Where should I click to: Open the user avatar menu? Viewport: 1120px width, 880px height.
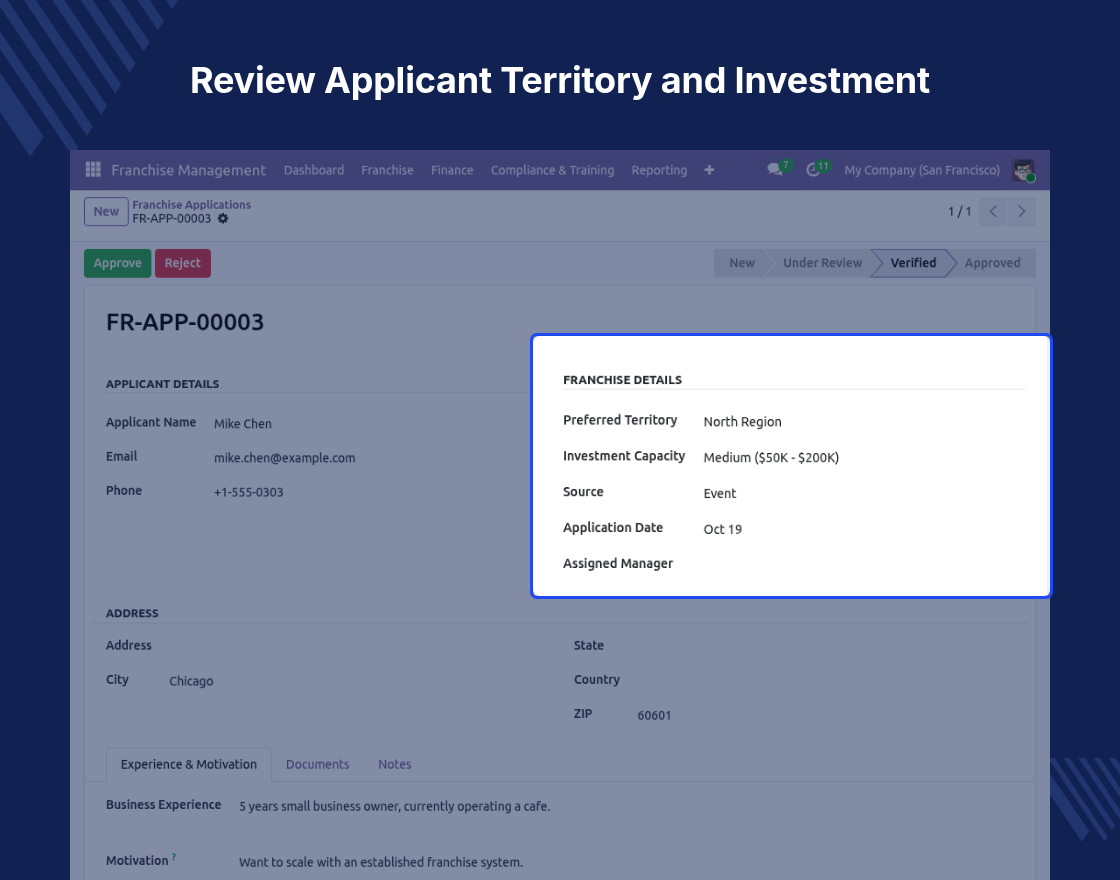coord(1024,170)
